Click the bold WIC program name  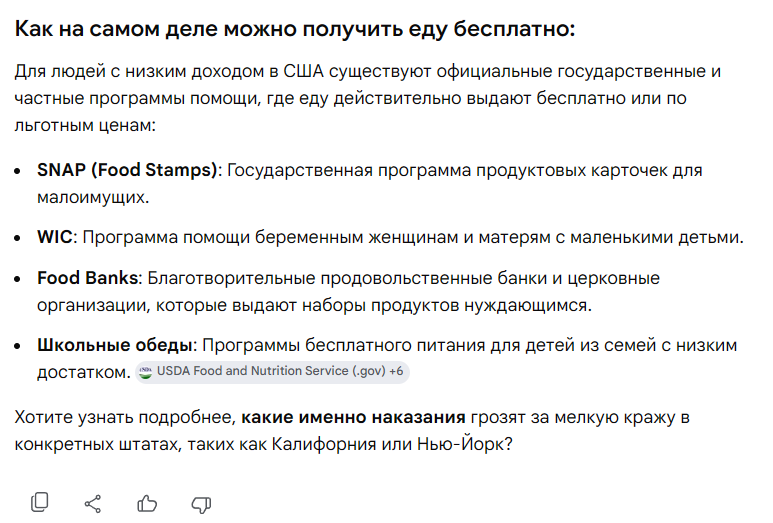(55, 237)
